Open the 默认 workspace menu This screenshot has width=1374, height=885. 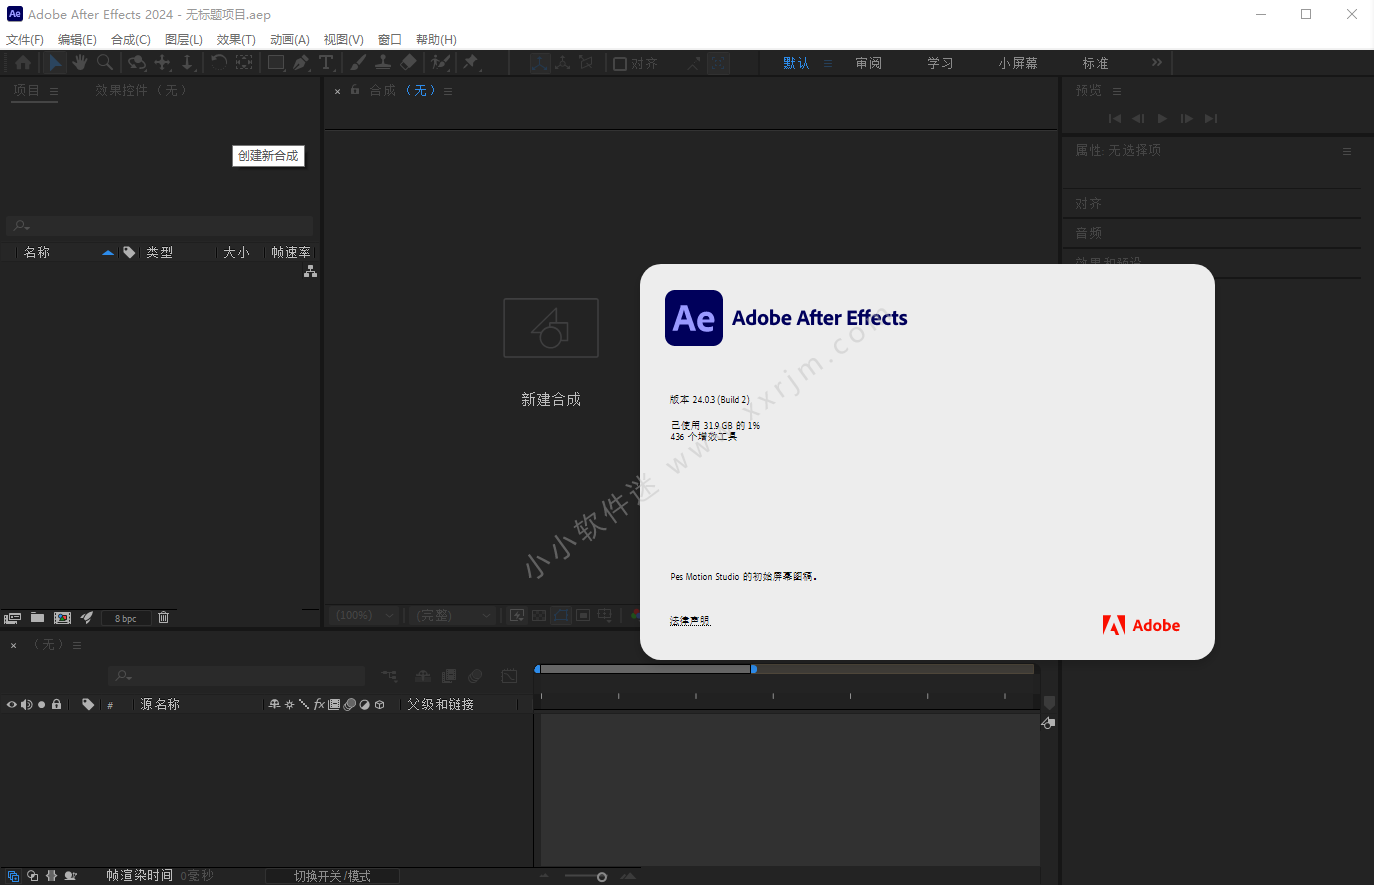(828, 63)
